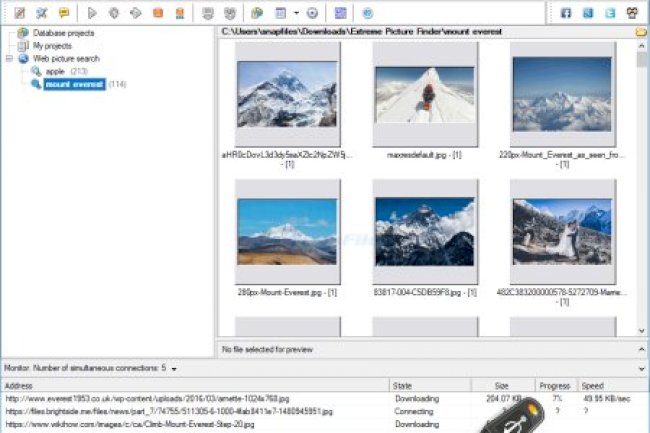650x433 pixels.
Task: Sort downloads by the State column header
Action: click(x=403, y=385)
